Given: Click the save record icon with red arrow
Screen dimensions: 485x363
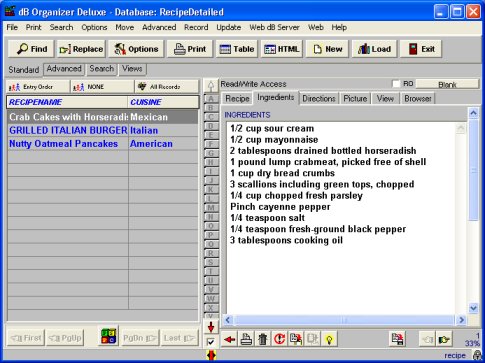Looking at the screenshot, I should [x=397, y=339].
